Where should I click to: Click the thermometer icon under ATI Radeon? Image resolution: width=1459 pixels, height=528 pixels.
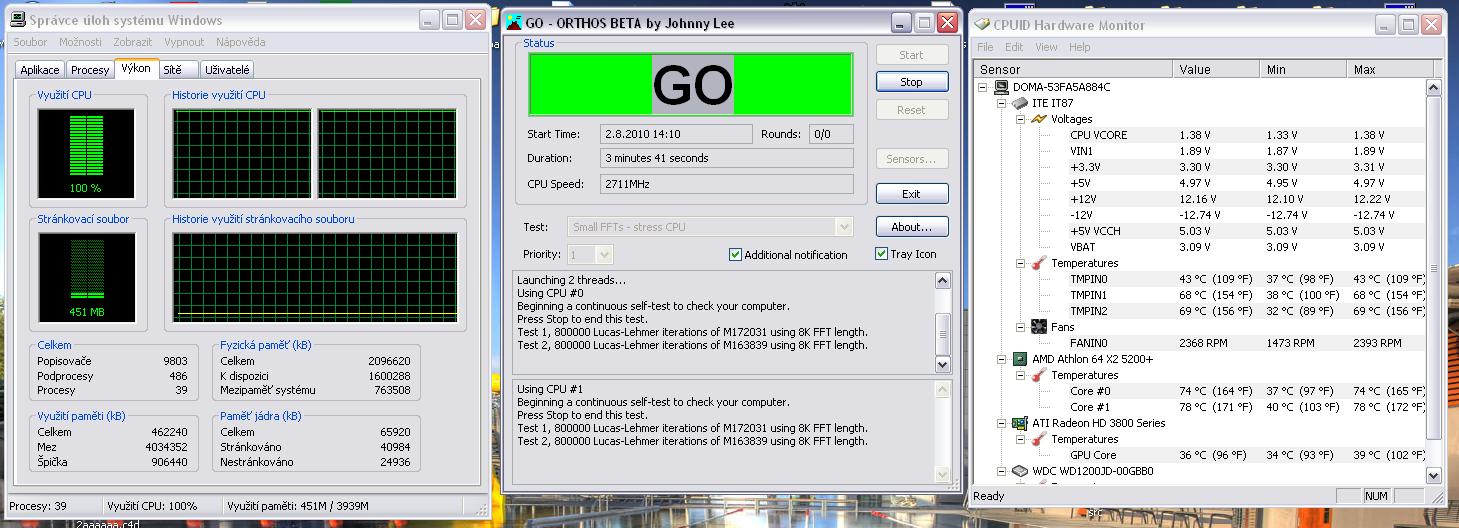(x=1038, y=439)
